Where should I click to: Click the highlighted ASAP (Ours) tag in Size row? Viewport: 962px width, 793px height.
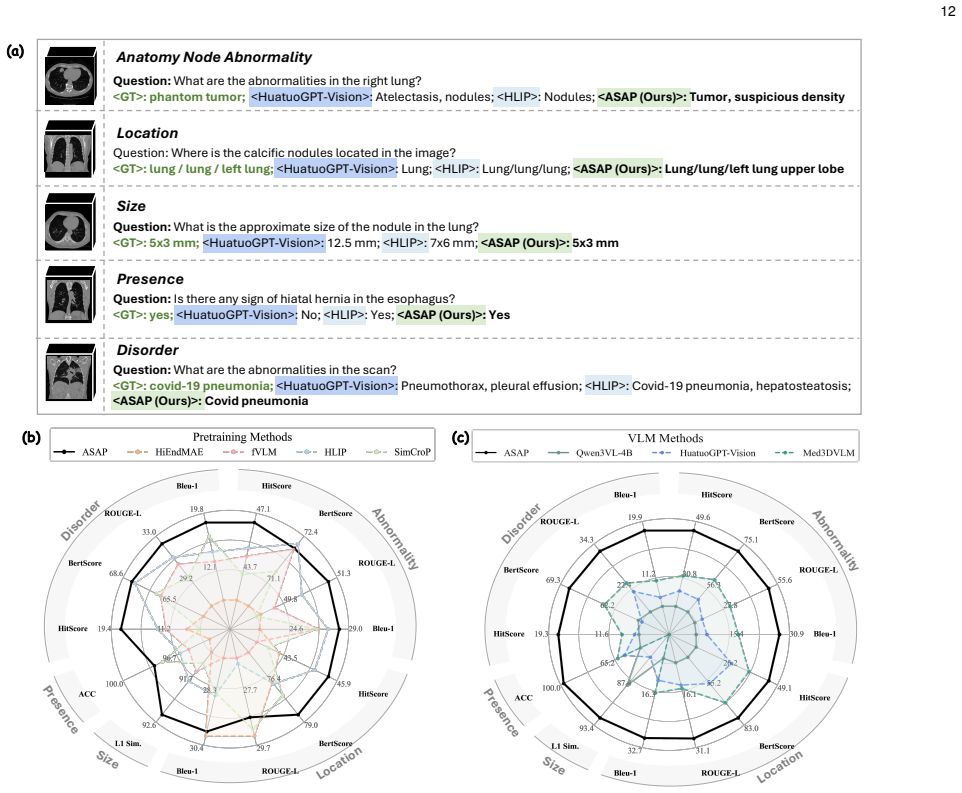[525, 243]
